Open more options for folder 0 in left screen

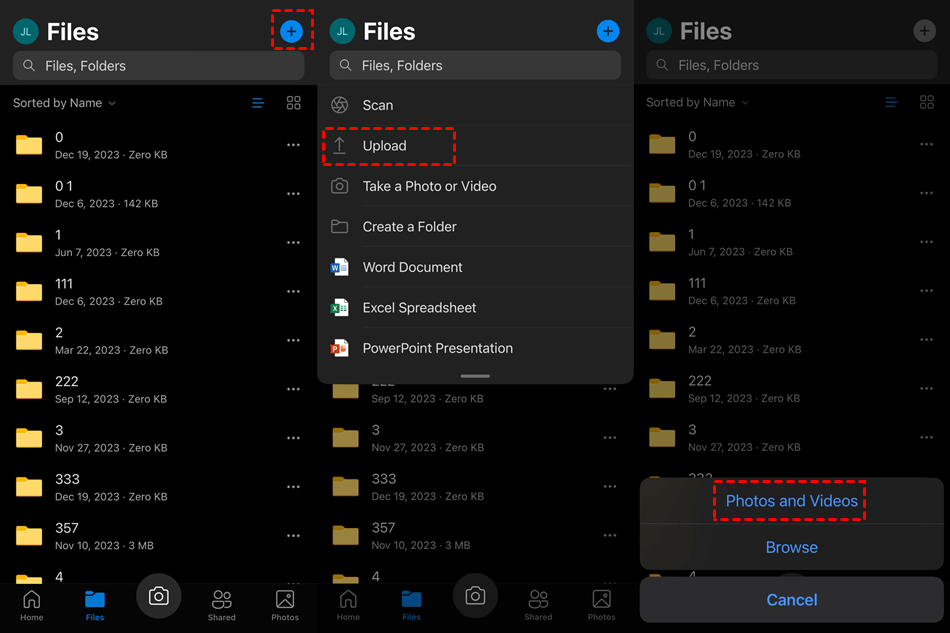pyautogui.click(x=294, y=145)
